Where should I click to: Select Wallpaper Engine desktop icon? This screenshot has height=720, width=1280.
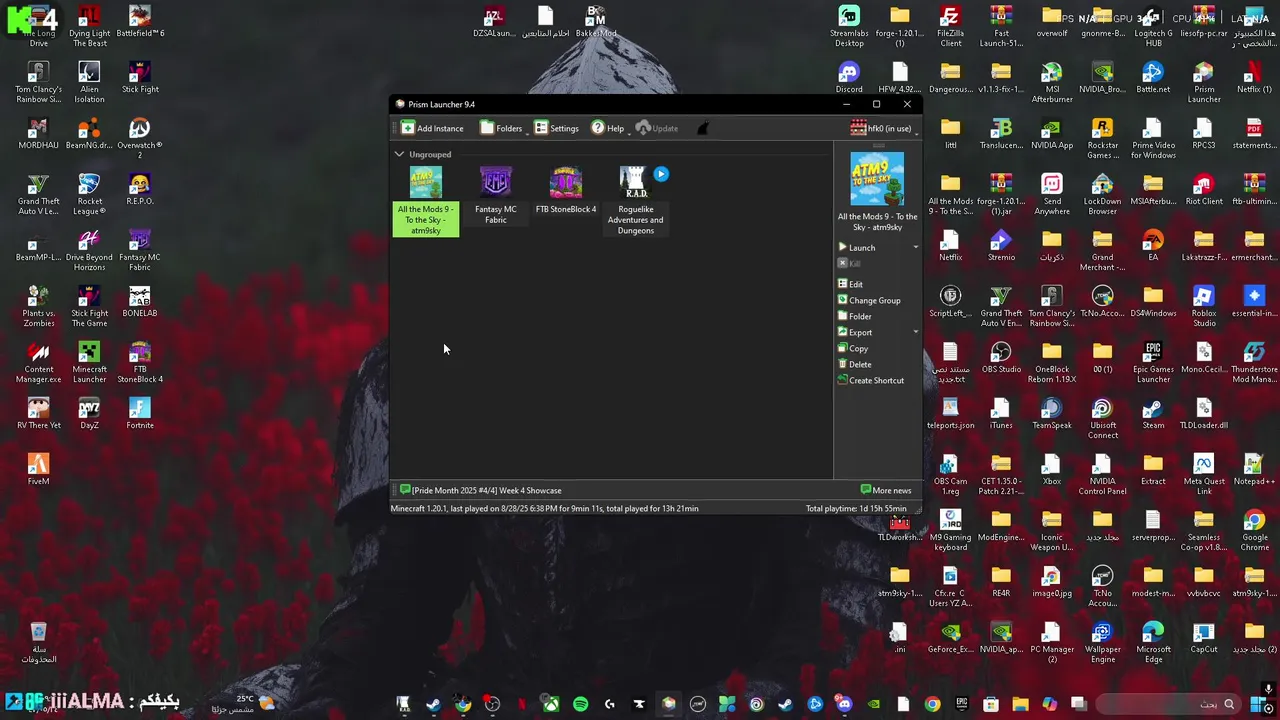tap(1102, 643)
